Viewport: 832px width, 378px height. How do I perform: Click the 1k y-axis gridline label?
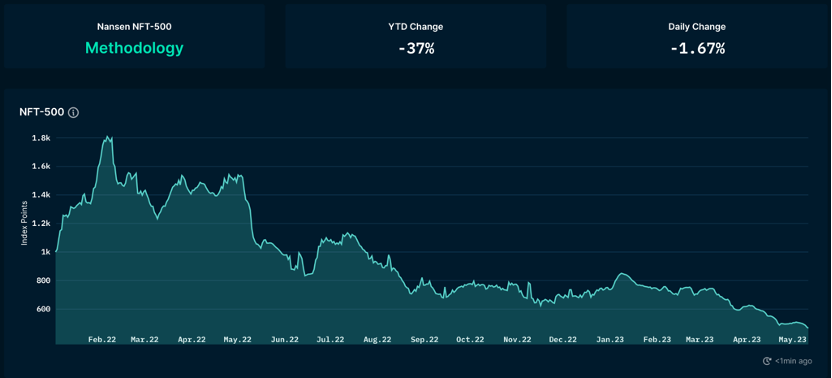tap(45, 252)
